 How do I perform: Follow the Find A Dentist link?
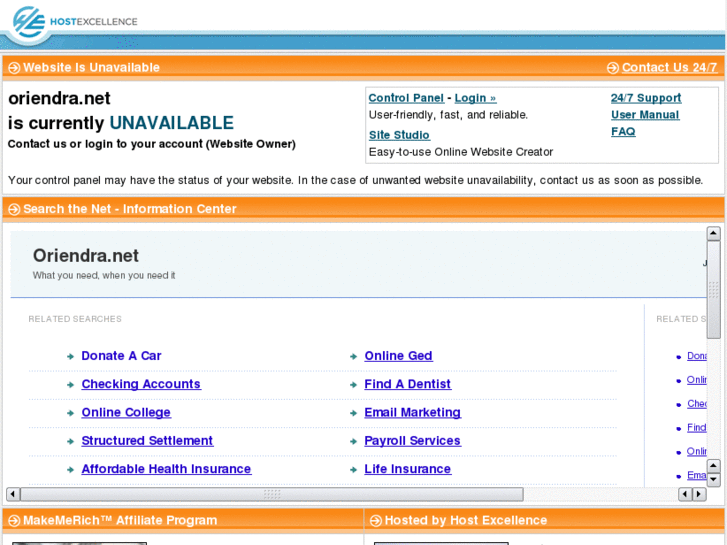pos(407,384)
